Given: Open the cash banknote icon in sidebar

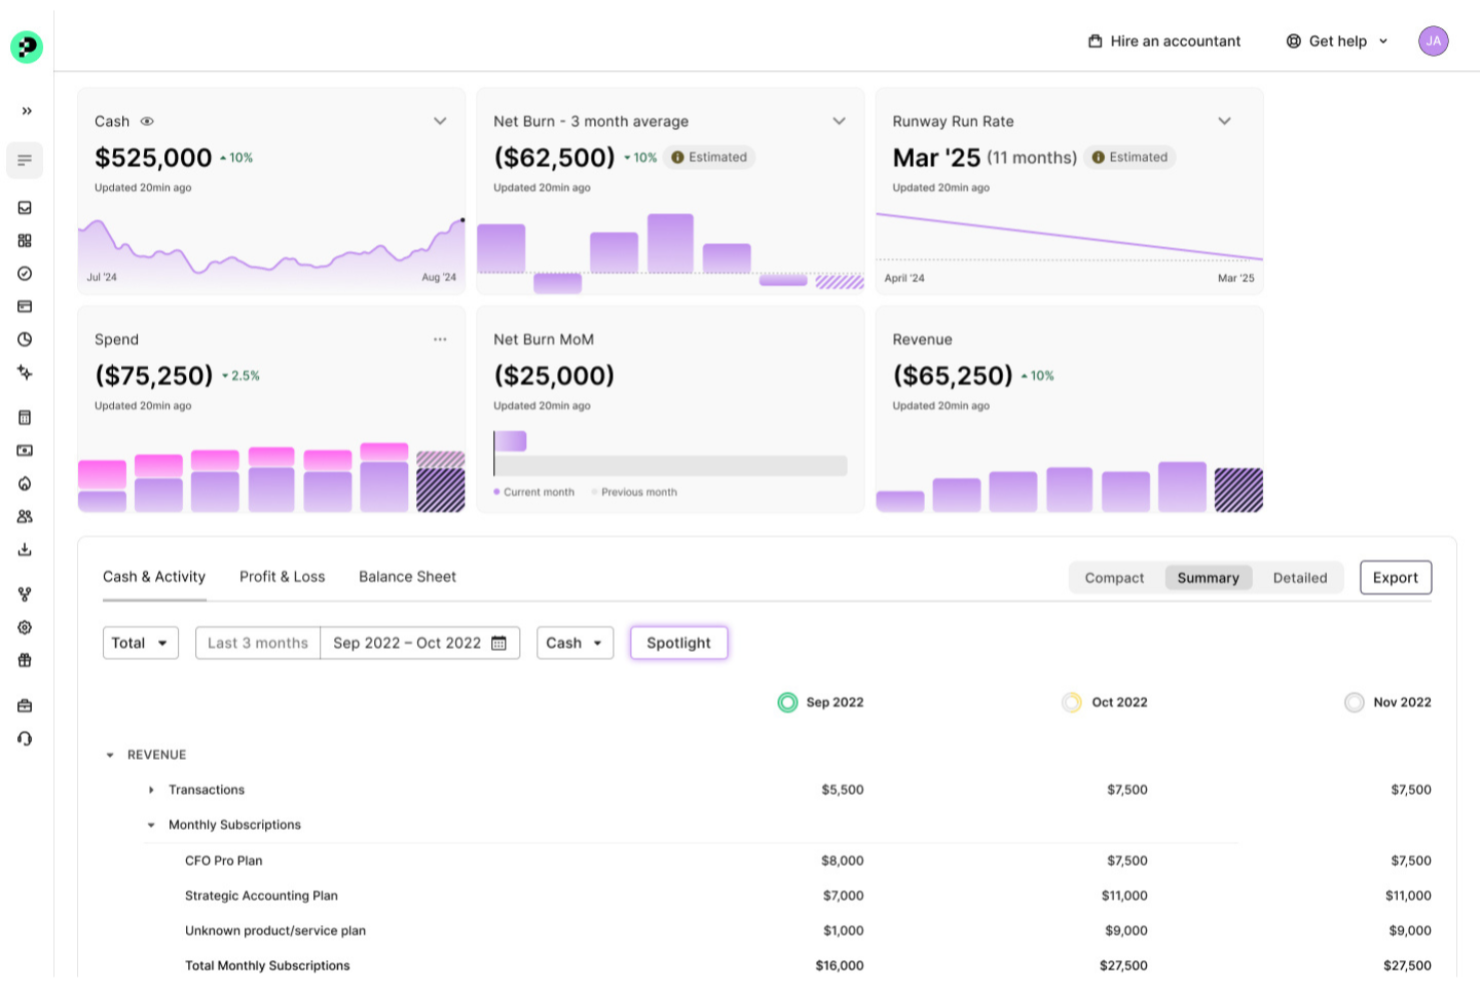Looking at the screenshot, I should [x=25, y=451].
